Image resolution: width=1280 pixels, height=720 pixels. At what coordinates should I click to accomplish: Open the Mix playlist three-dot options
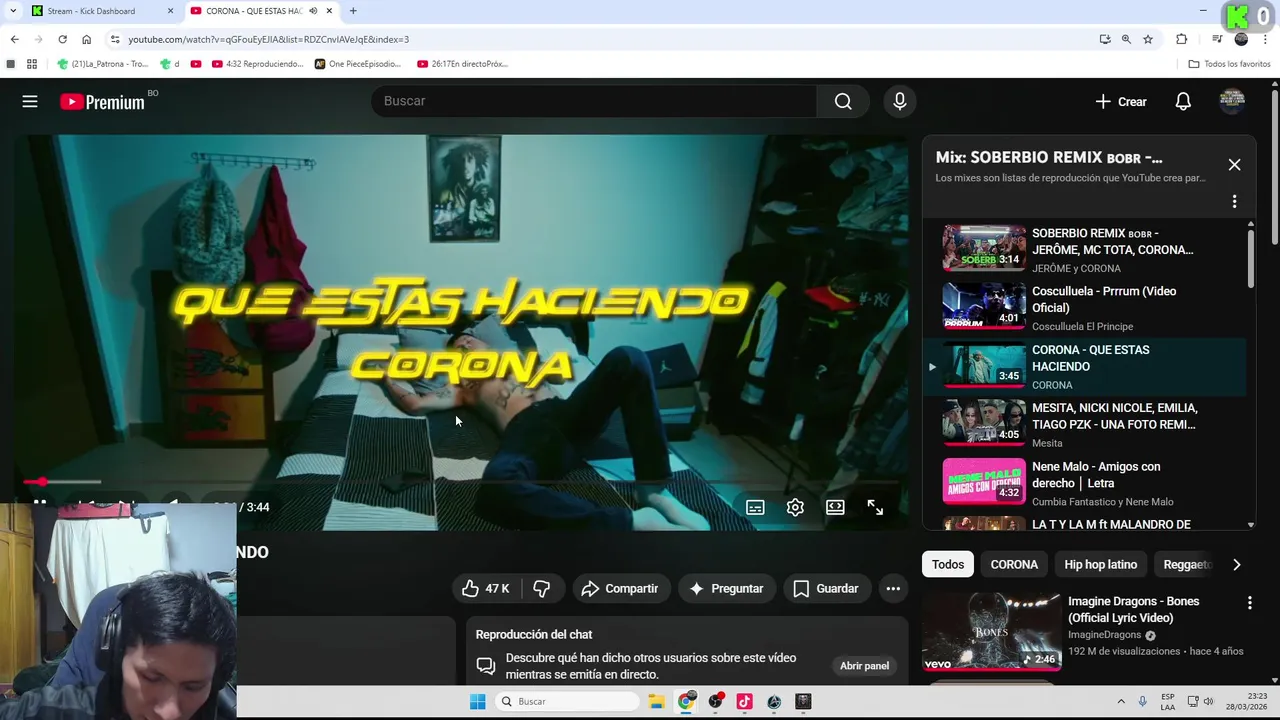pyautogui.click(x=1234, y=201)
